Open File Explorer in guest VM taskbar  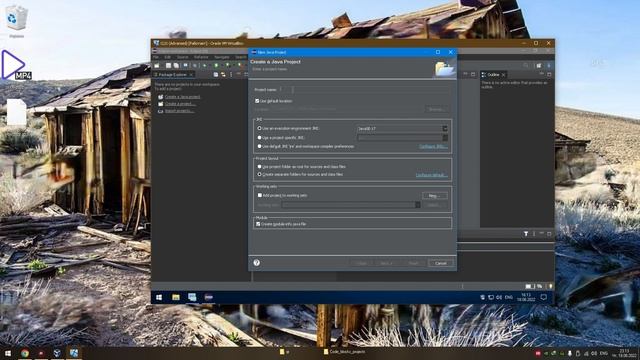176,297
